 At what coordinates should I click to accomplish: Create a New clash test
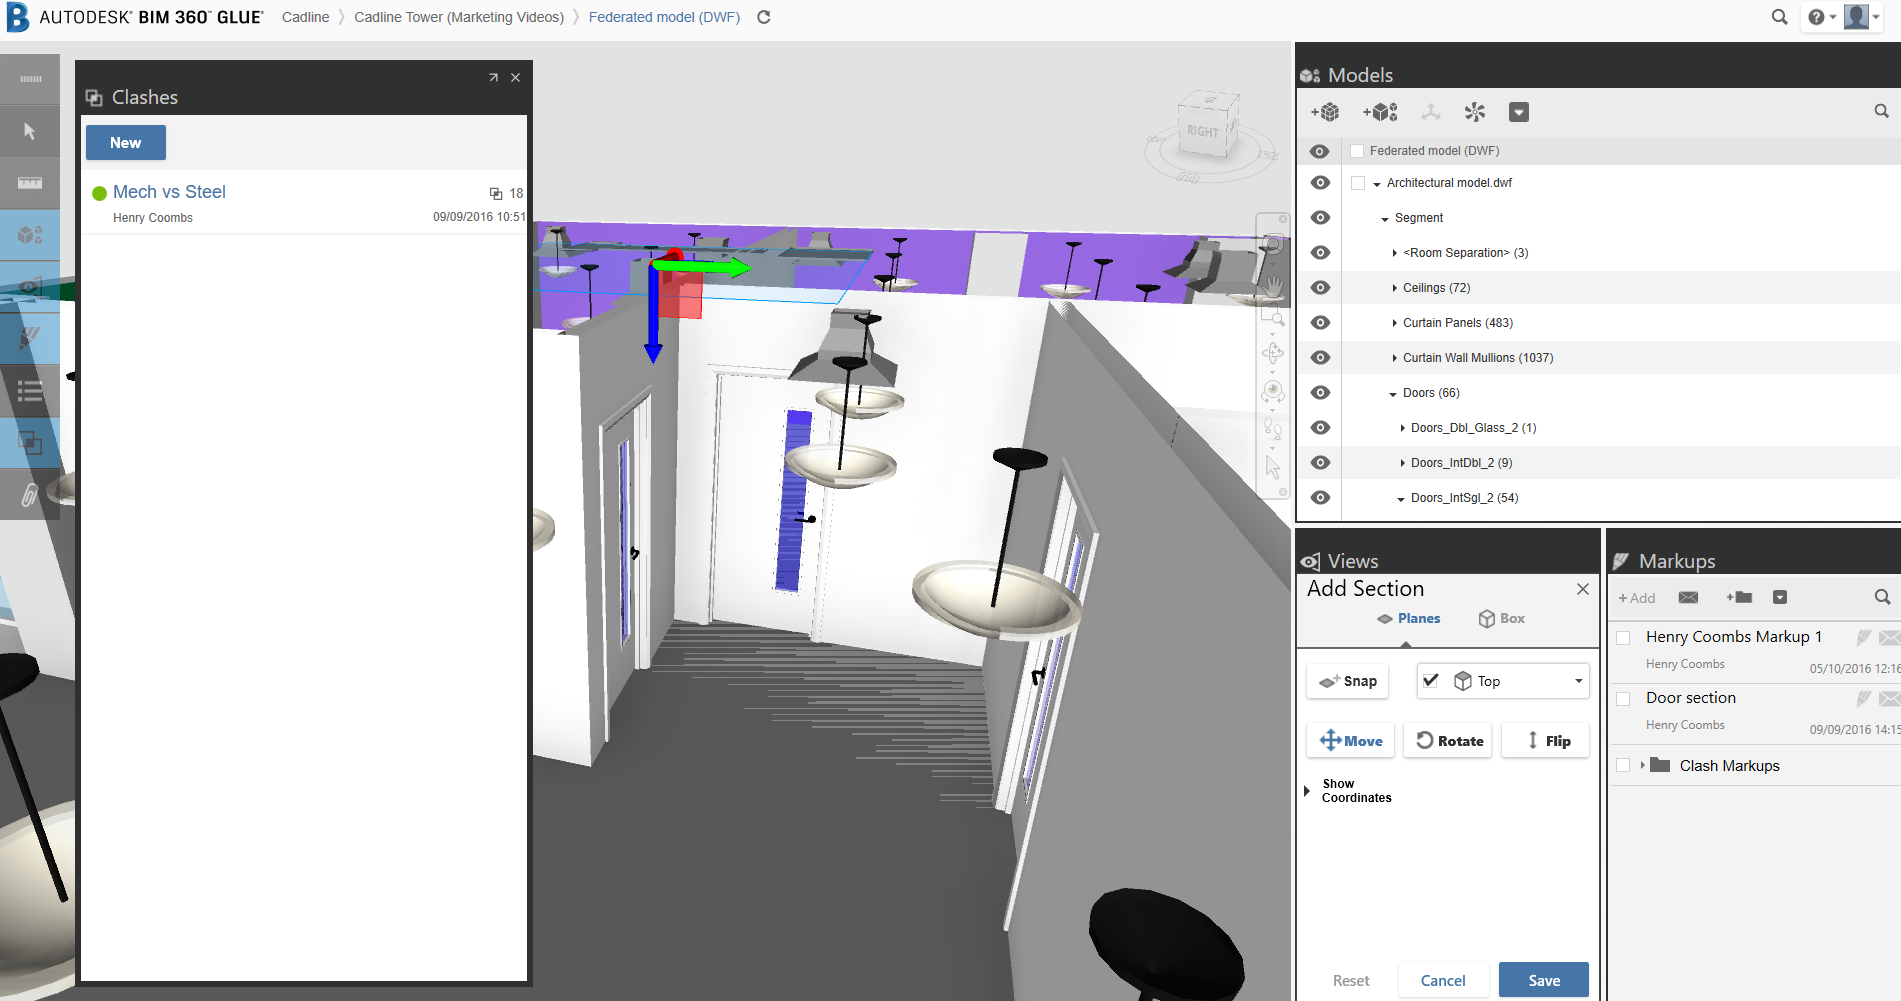point(126,142)
